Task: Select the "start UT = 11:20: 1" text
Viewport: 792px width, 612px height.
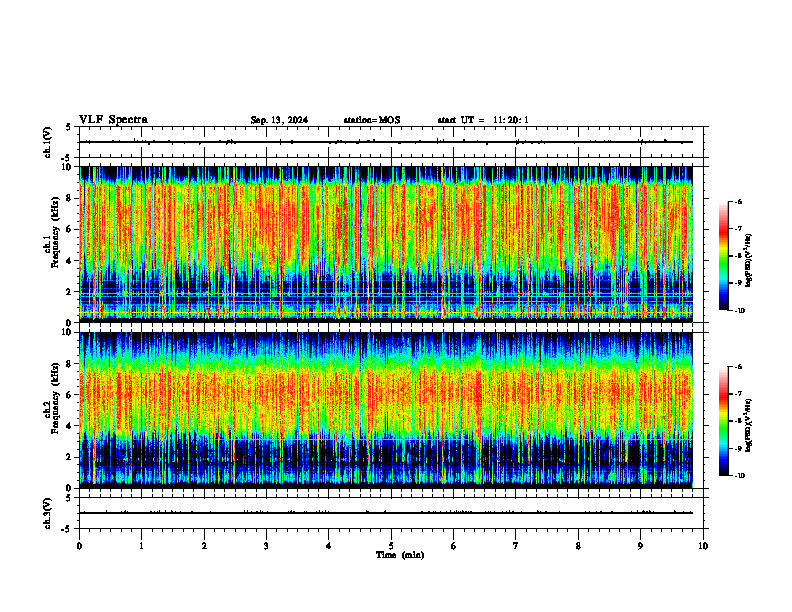Action: (x=483, y=120)
